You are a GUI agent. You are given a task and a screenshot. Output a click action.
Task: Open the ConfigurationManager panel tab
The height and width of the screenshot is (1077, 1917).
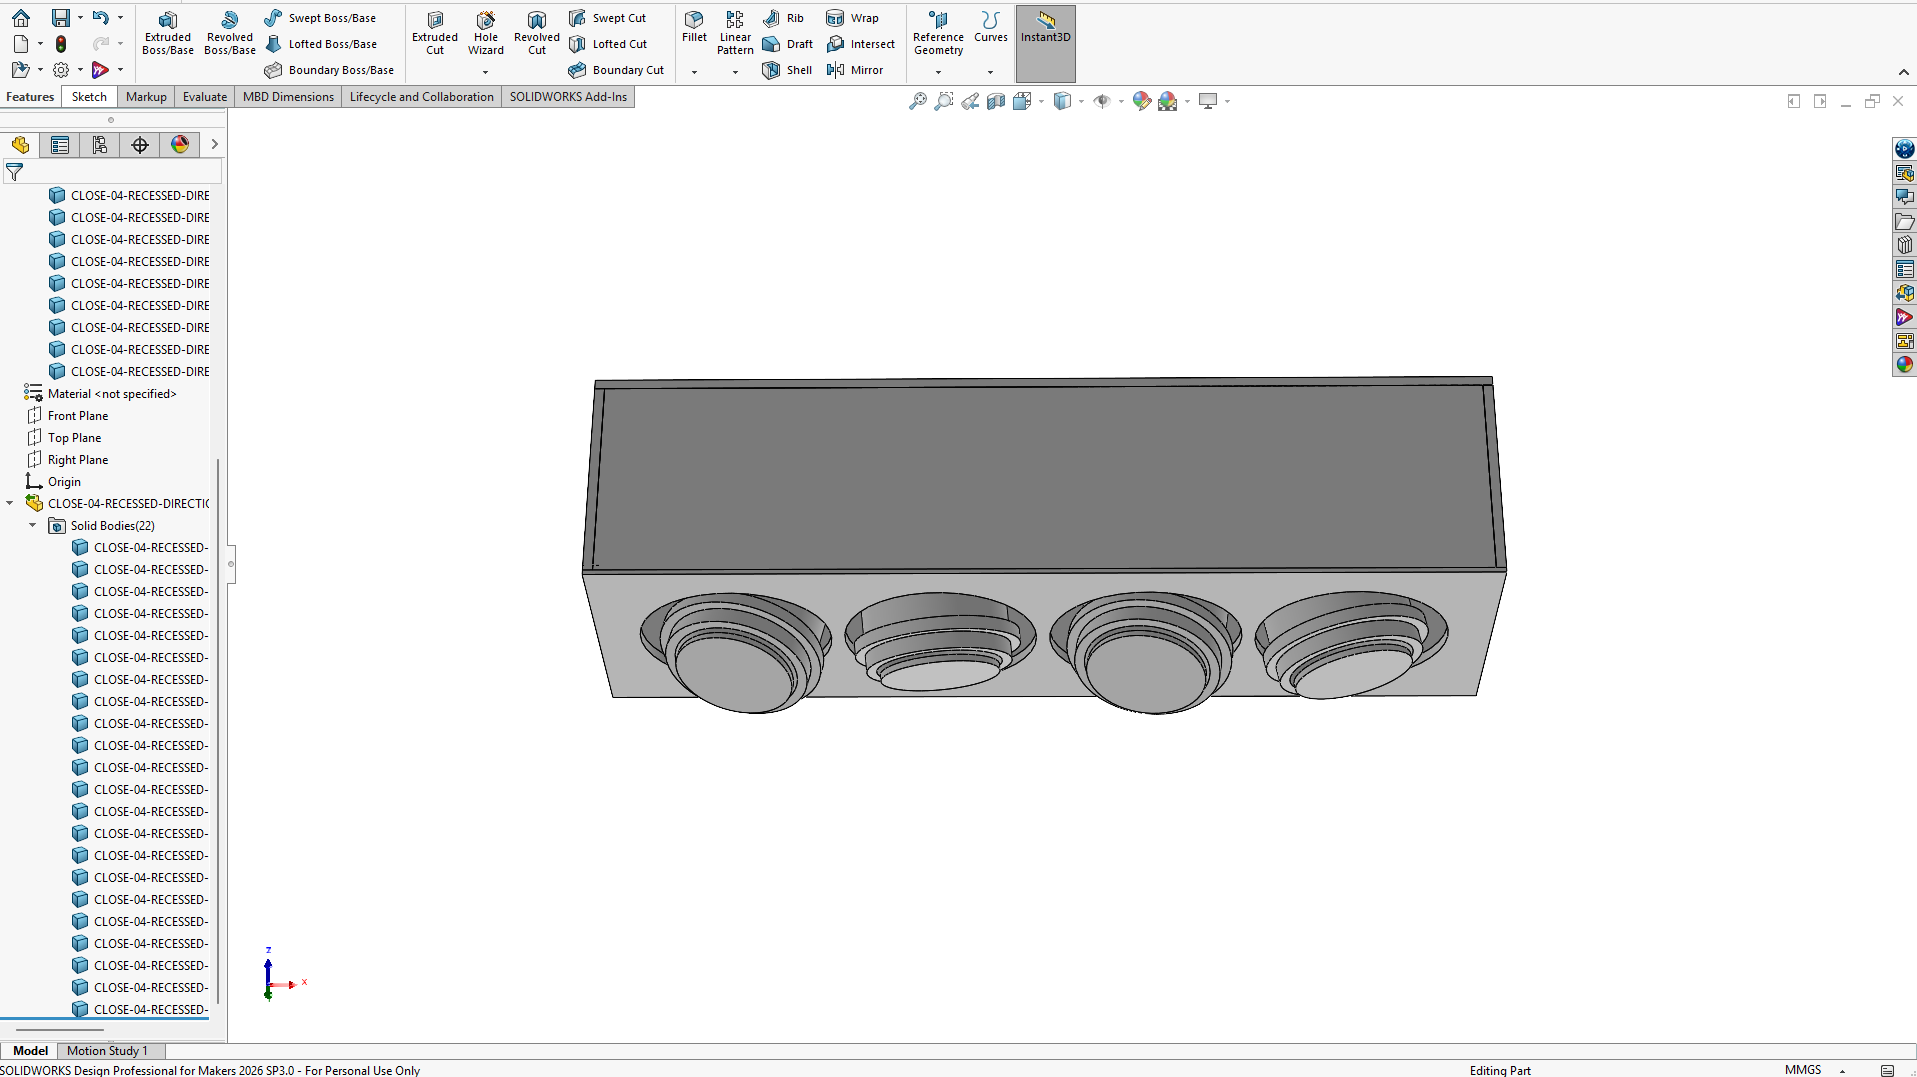[100, 145]
